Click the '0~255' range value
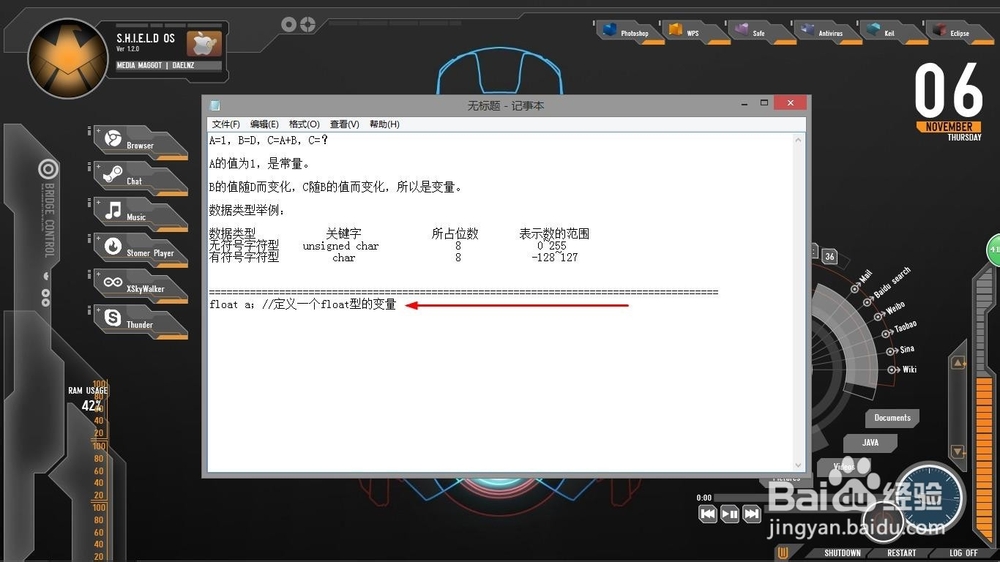This screenshot has width=1000, height=562. tap(551, 246)
